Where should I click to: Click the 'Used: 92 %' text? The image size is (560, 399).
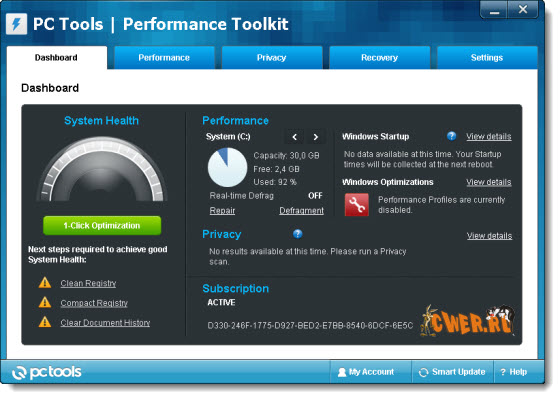pos(275,182)
